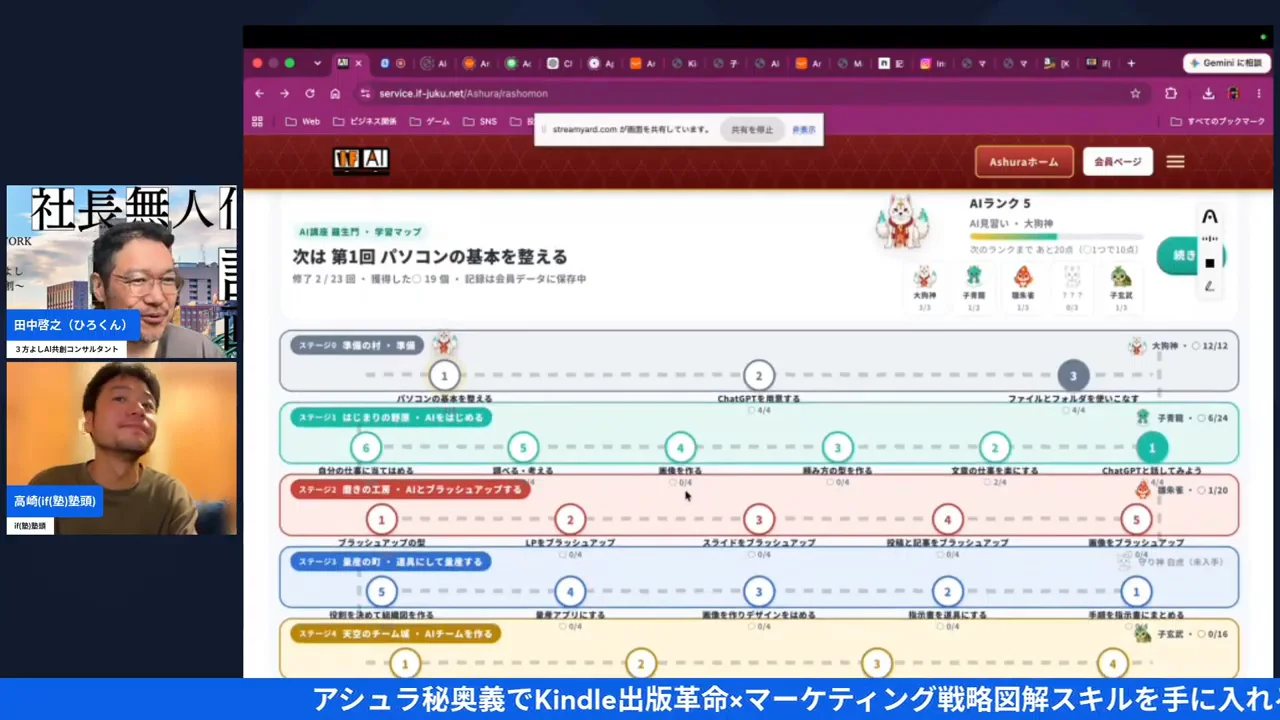This screenshot has width=1280, height=720.
Task: Open lesson 1 ChatGPTと話してみよう node
Action: tap(1152, 448)
